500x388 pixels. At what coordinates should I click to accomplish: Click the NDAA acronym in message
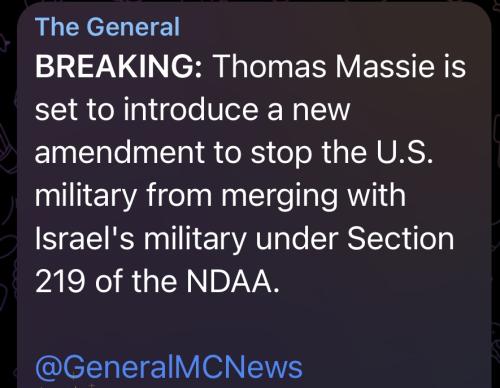pos(232,282)
